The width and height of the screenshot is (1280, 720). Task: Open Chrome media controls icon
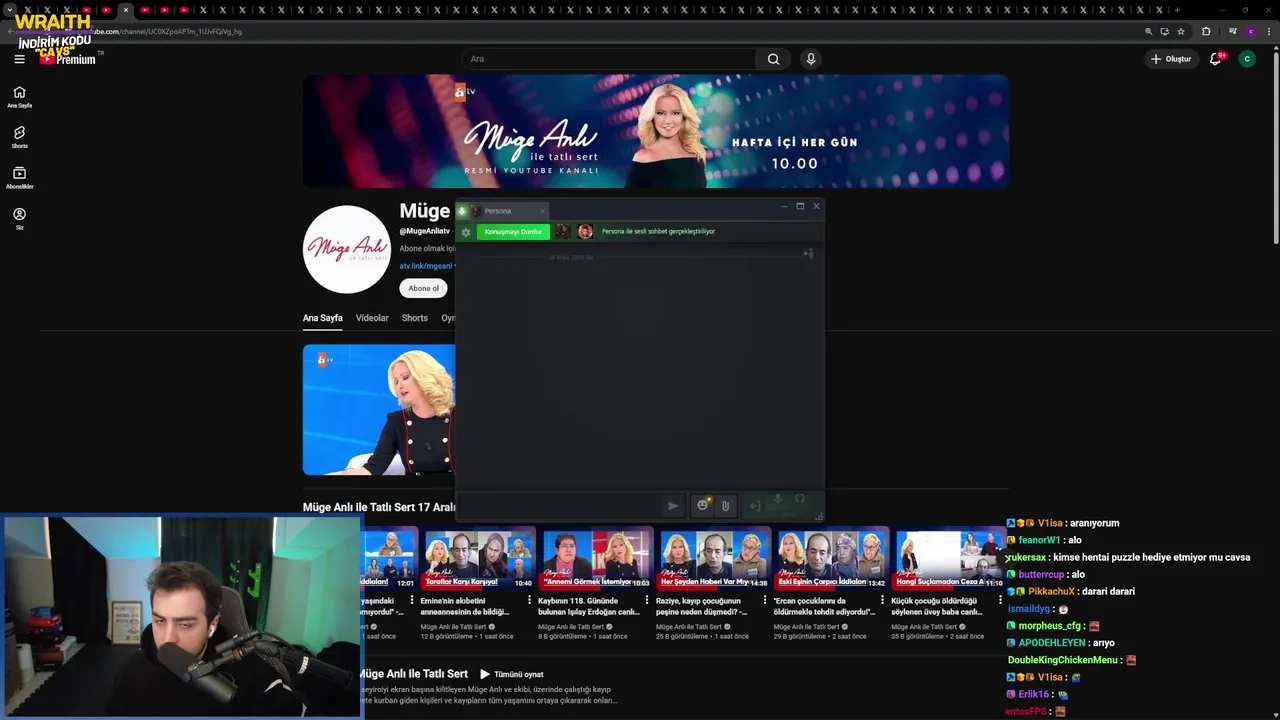point(1232,31)
